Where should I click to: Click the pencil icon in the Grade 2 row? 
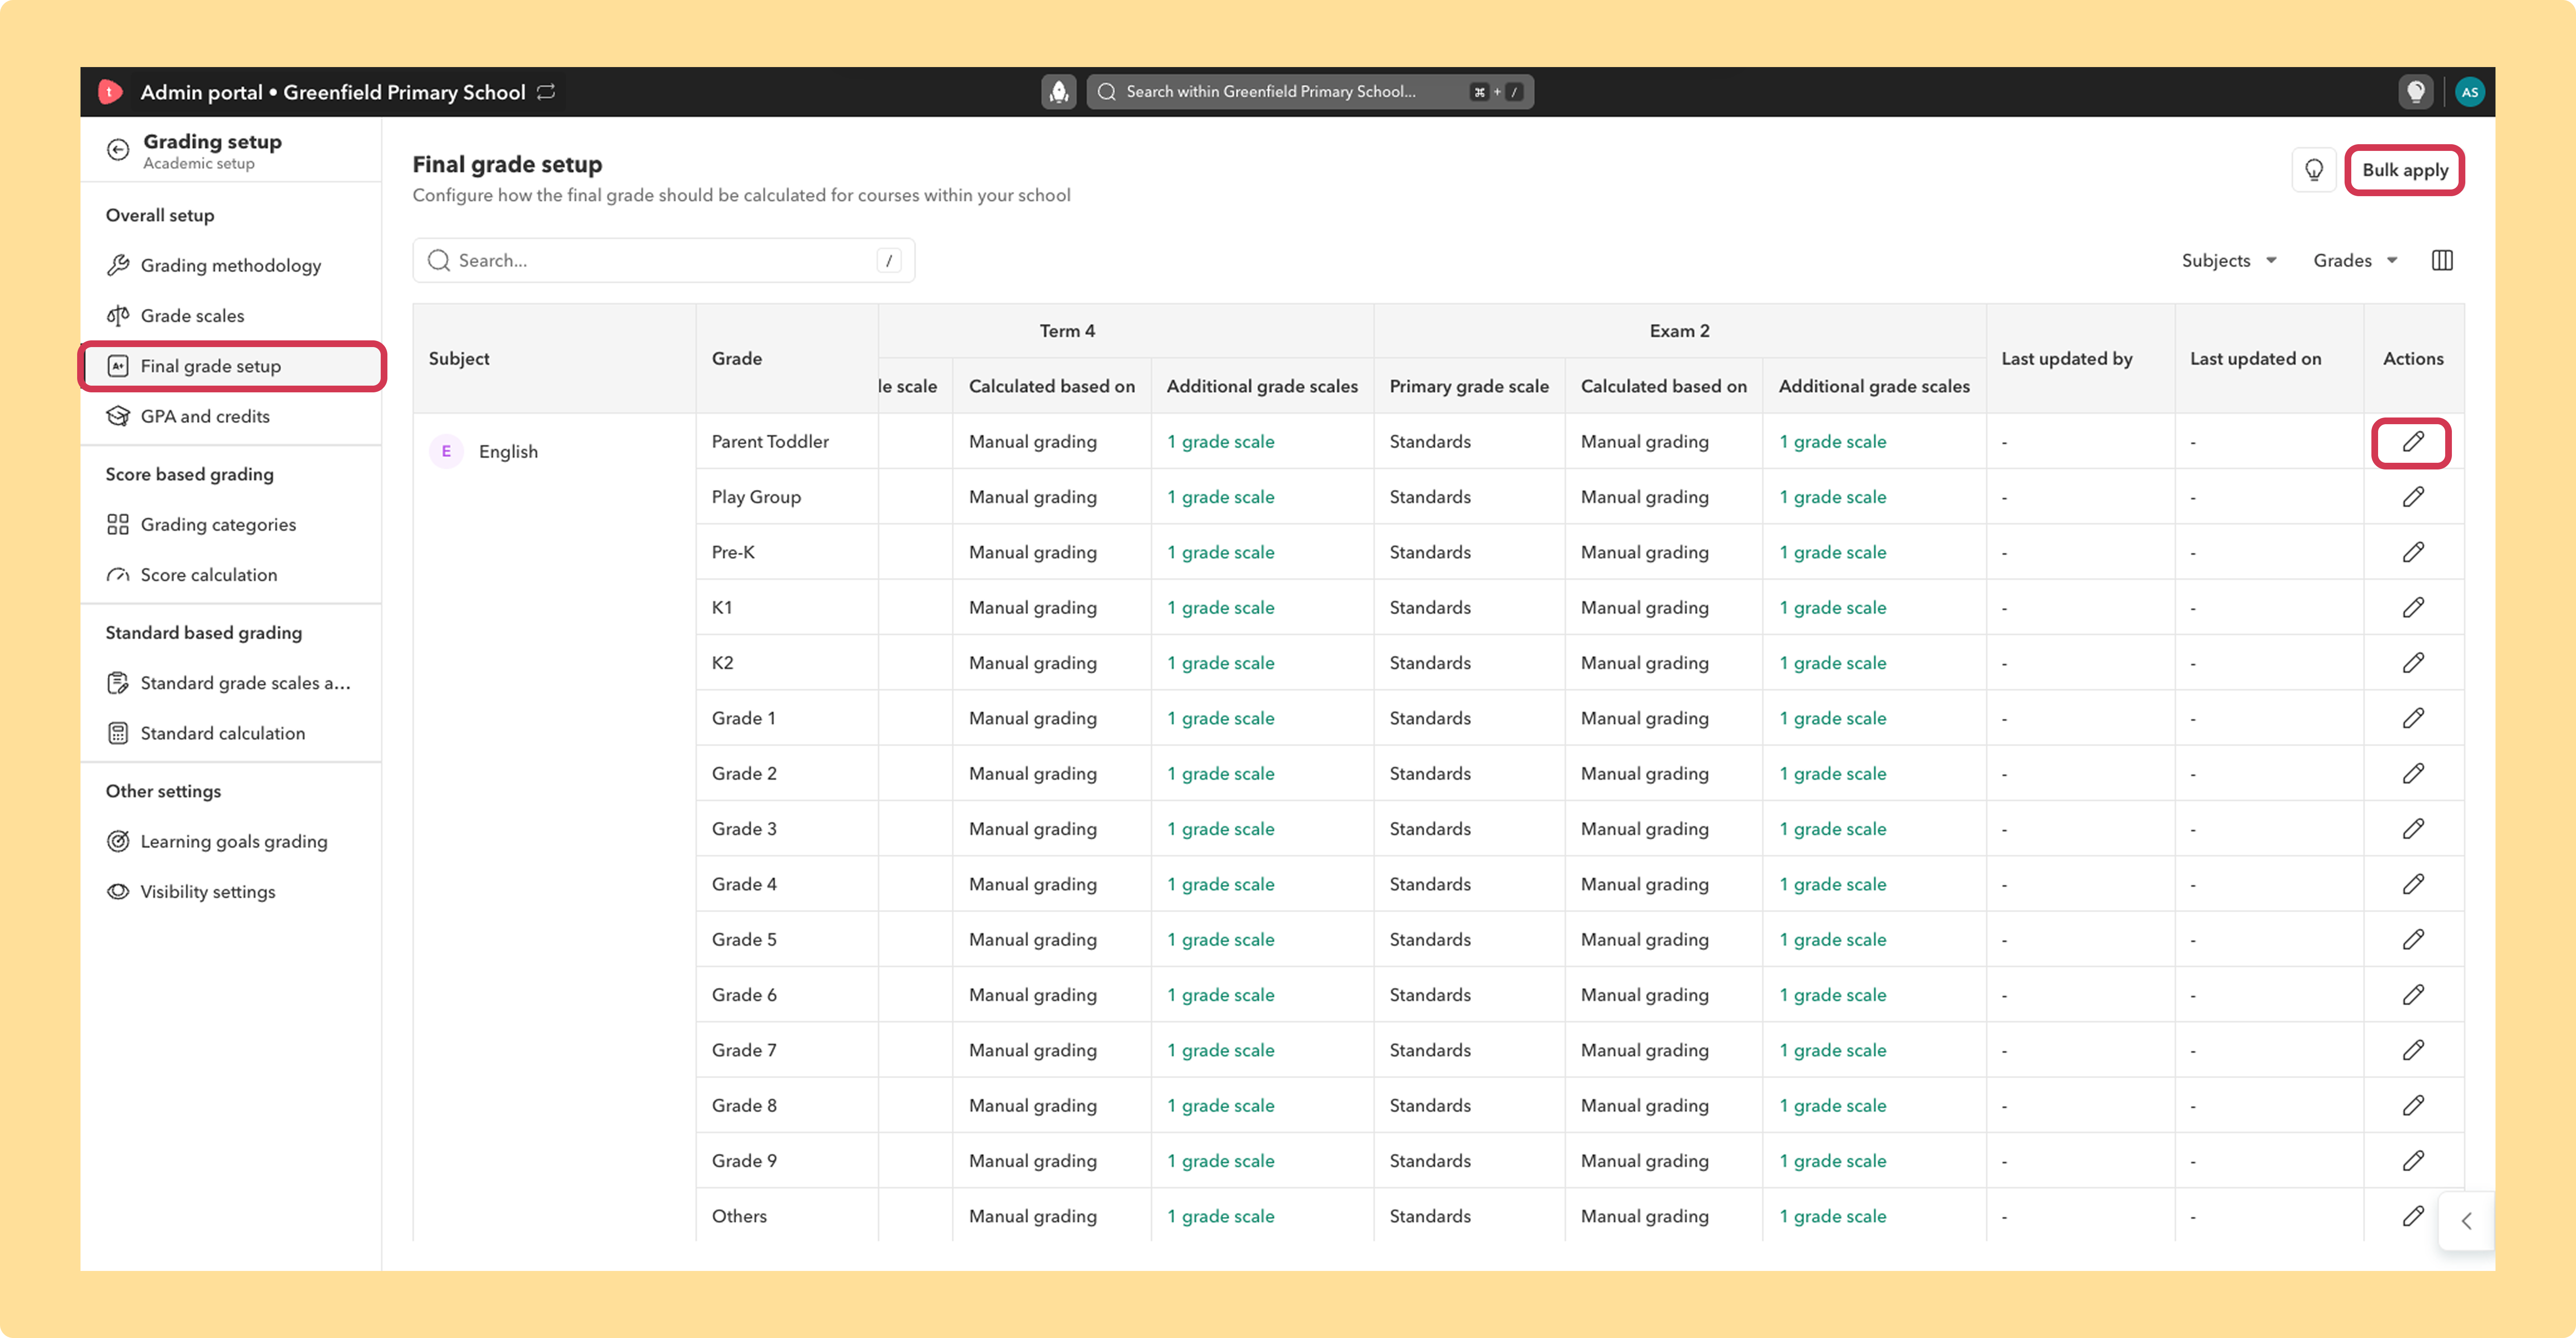2413,774
